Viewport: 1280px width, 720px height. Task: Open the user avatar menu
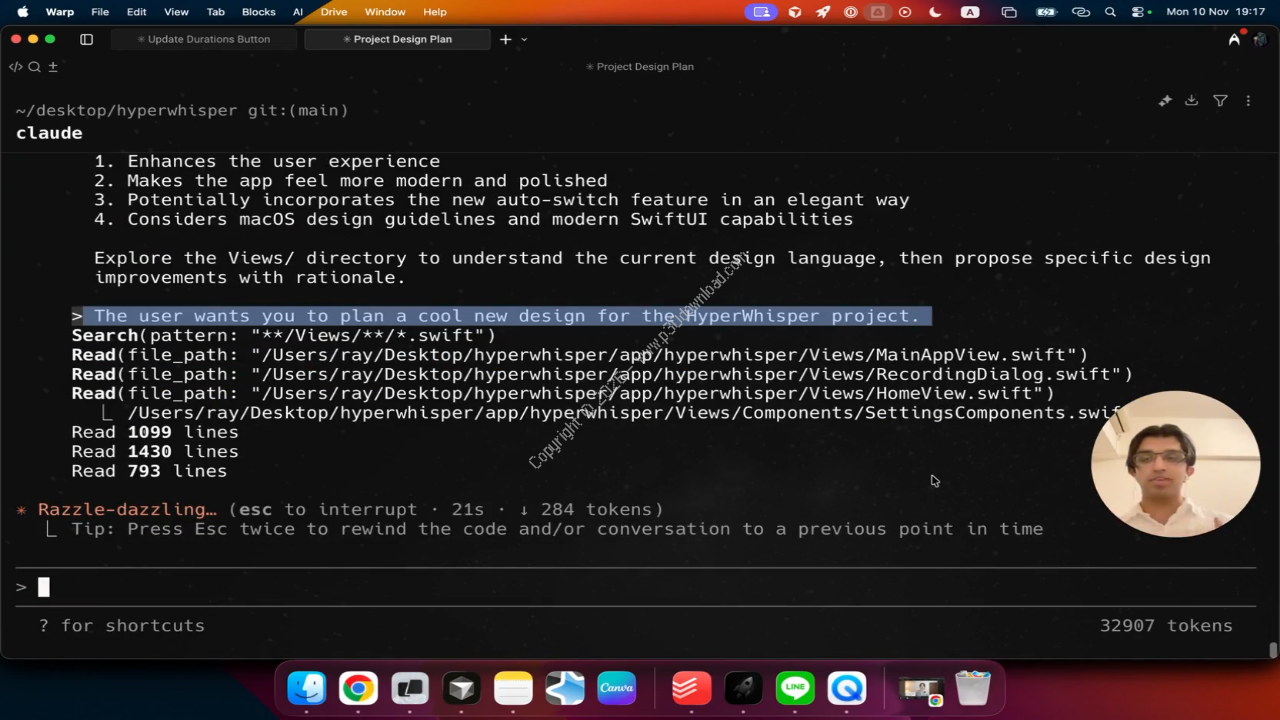[x=1260, y=39]
